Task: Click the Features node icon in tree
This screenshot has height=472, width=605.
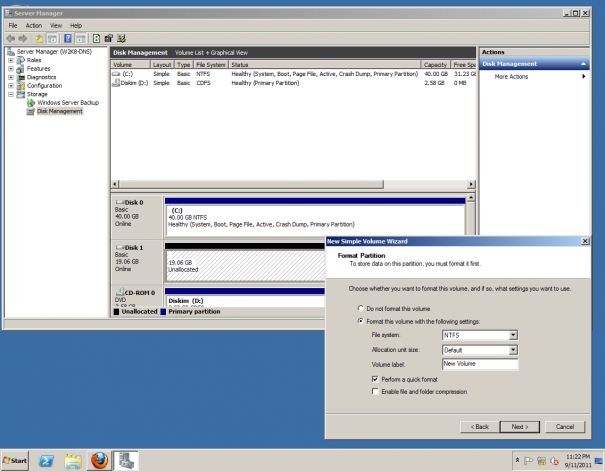Action: 20,69
